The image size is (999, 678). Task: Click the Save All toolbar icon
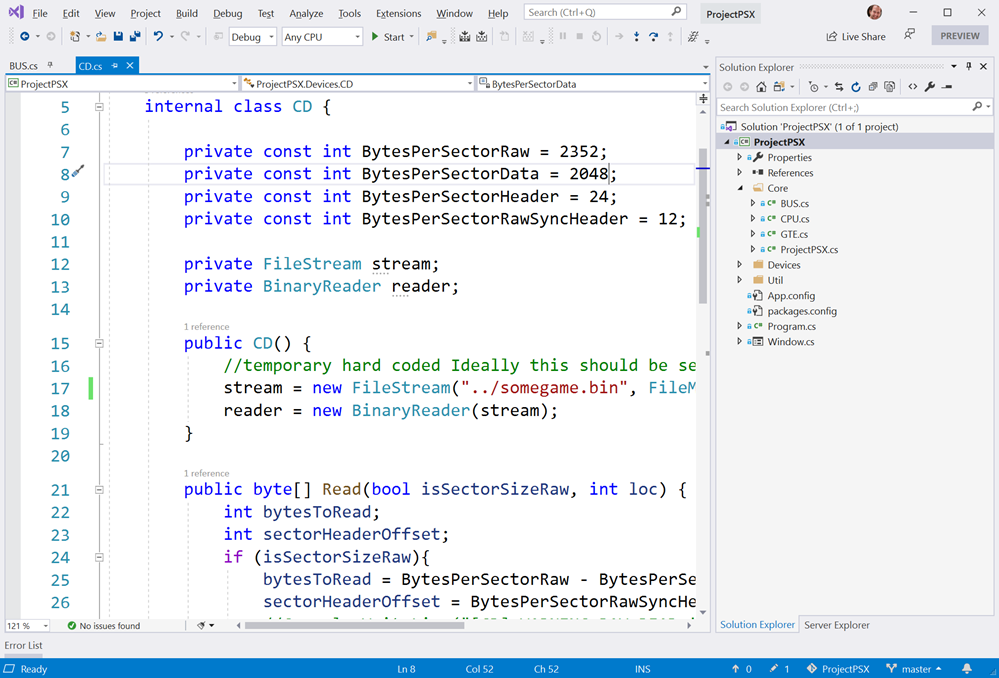coord(134,36)
